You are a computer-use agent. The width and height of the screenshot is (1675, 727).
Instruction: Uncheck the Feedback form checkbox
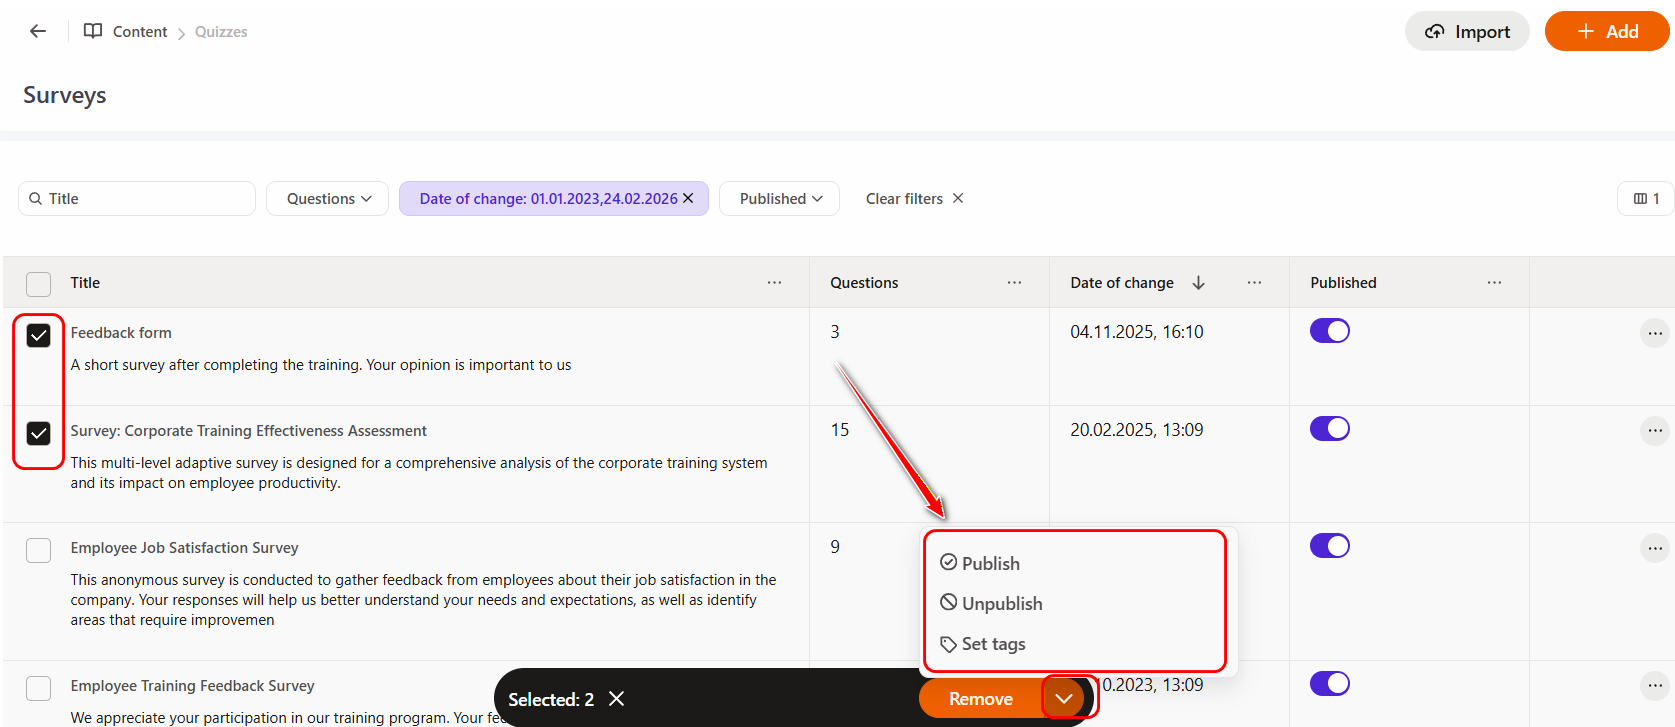point(38,335)
